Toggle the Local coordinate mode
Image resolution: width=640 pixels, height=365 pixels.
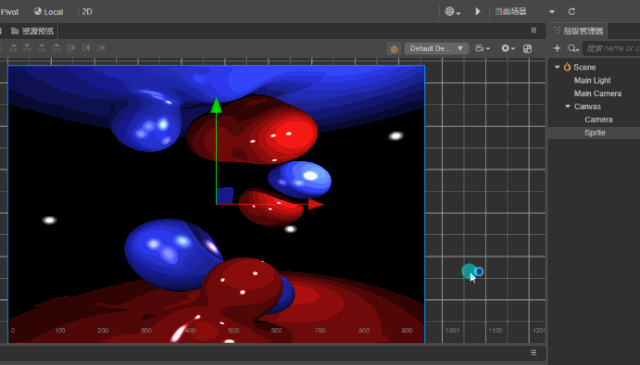tap(48, 12)
